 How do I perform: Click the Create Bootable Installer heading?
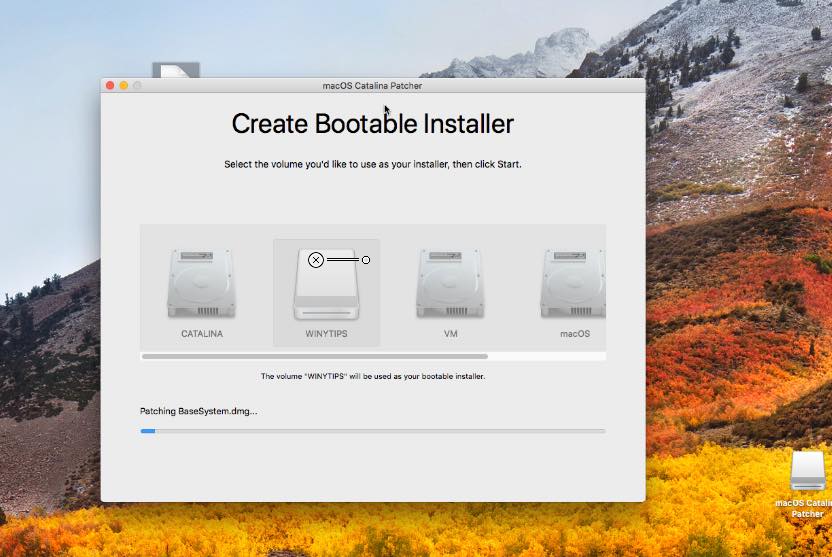372,124
